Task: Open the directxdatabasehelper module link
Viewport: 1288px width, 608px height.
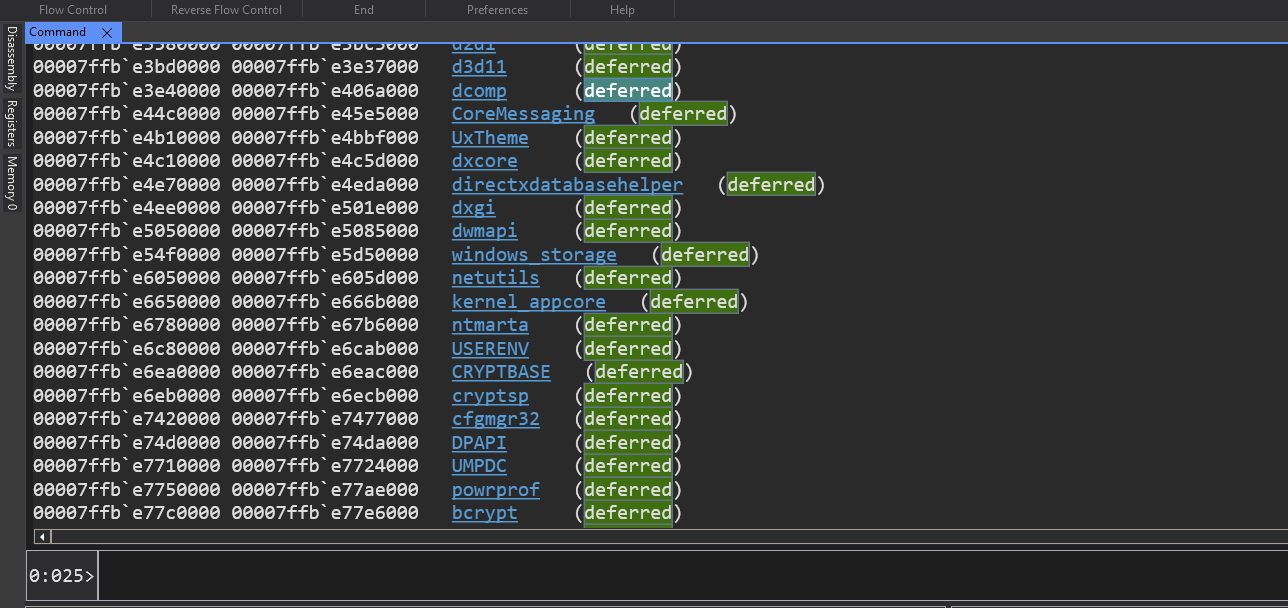Action: 567,185
